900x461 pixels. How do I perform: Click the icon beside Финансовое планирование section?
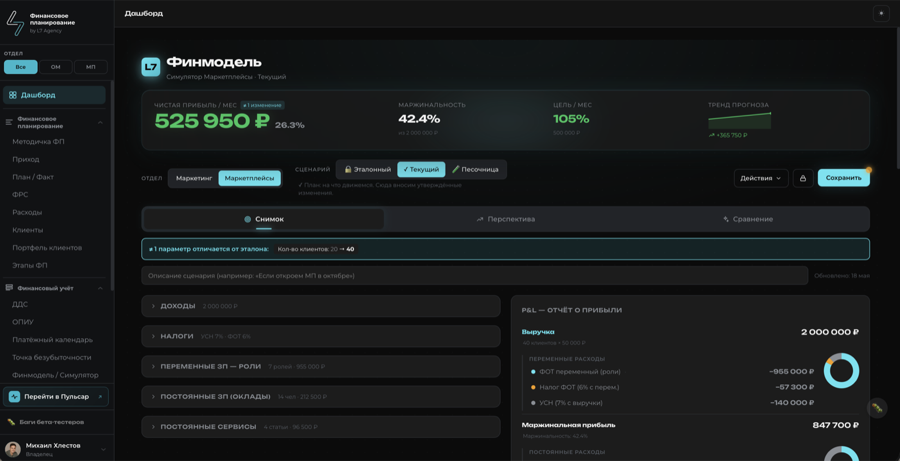[x=9, y=122]
